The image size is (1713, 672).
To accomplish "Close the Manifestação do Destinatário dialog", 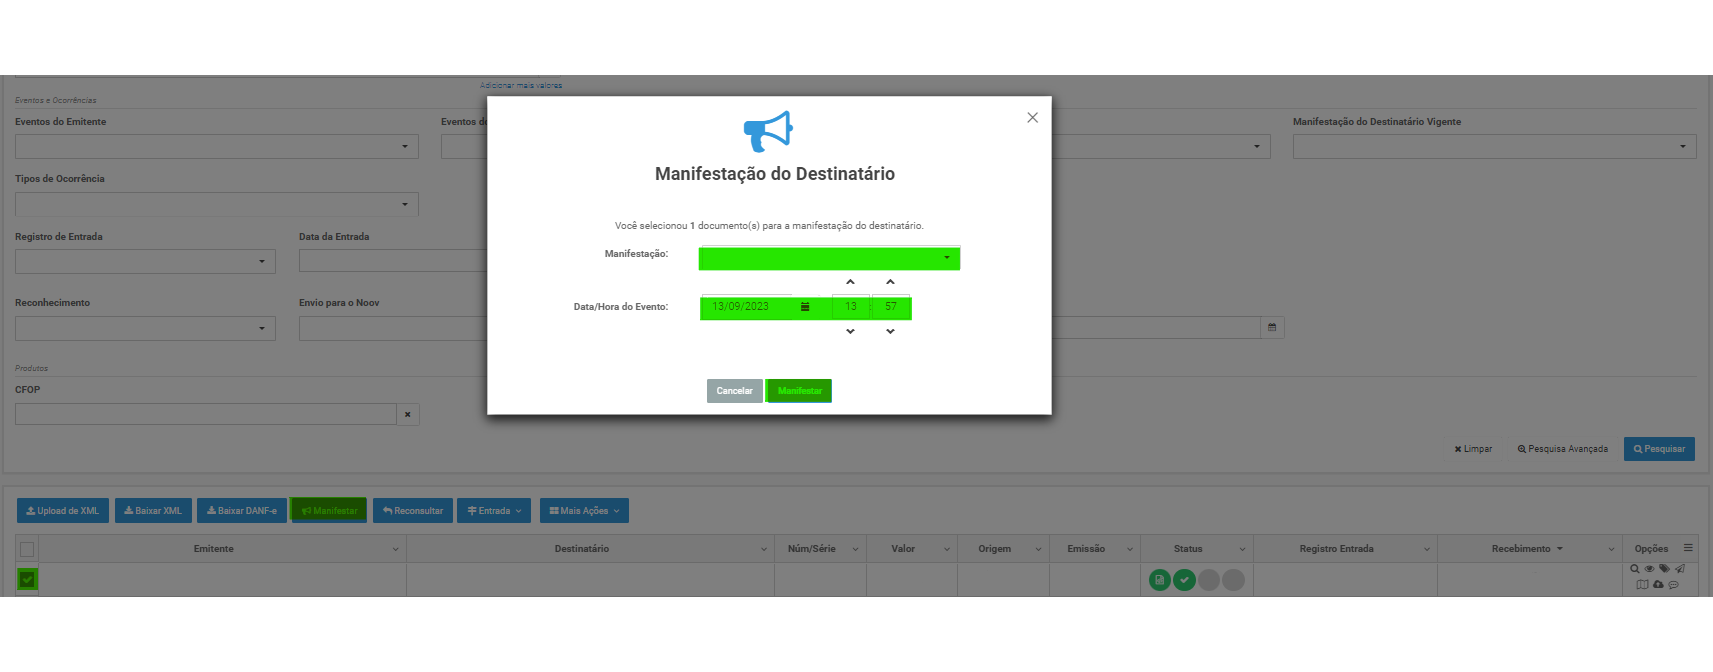I will (1032, 118).
